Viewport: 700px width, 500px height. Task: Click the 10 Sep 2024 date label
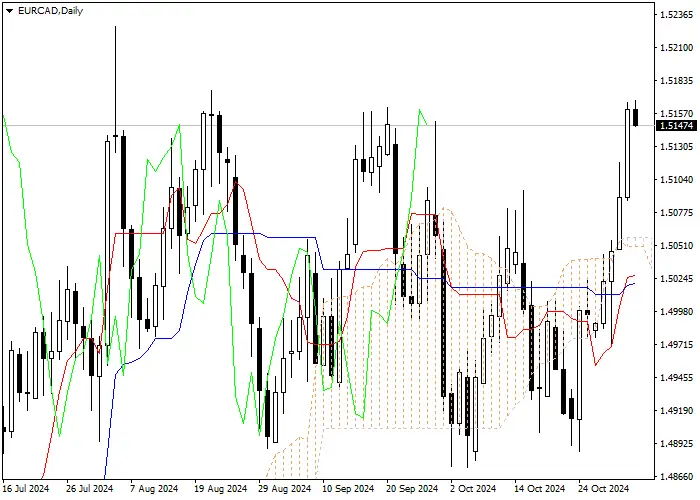point(348,489)
